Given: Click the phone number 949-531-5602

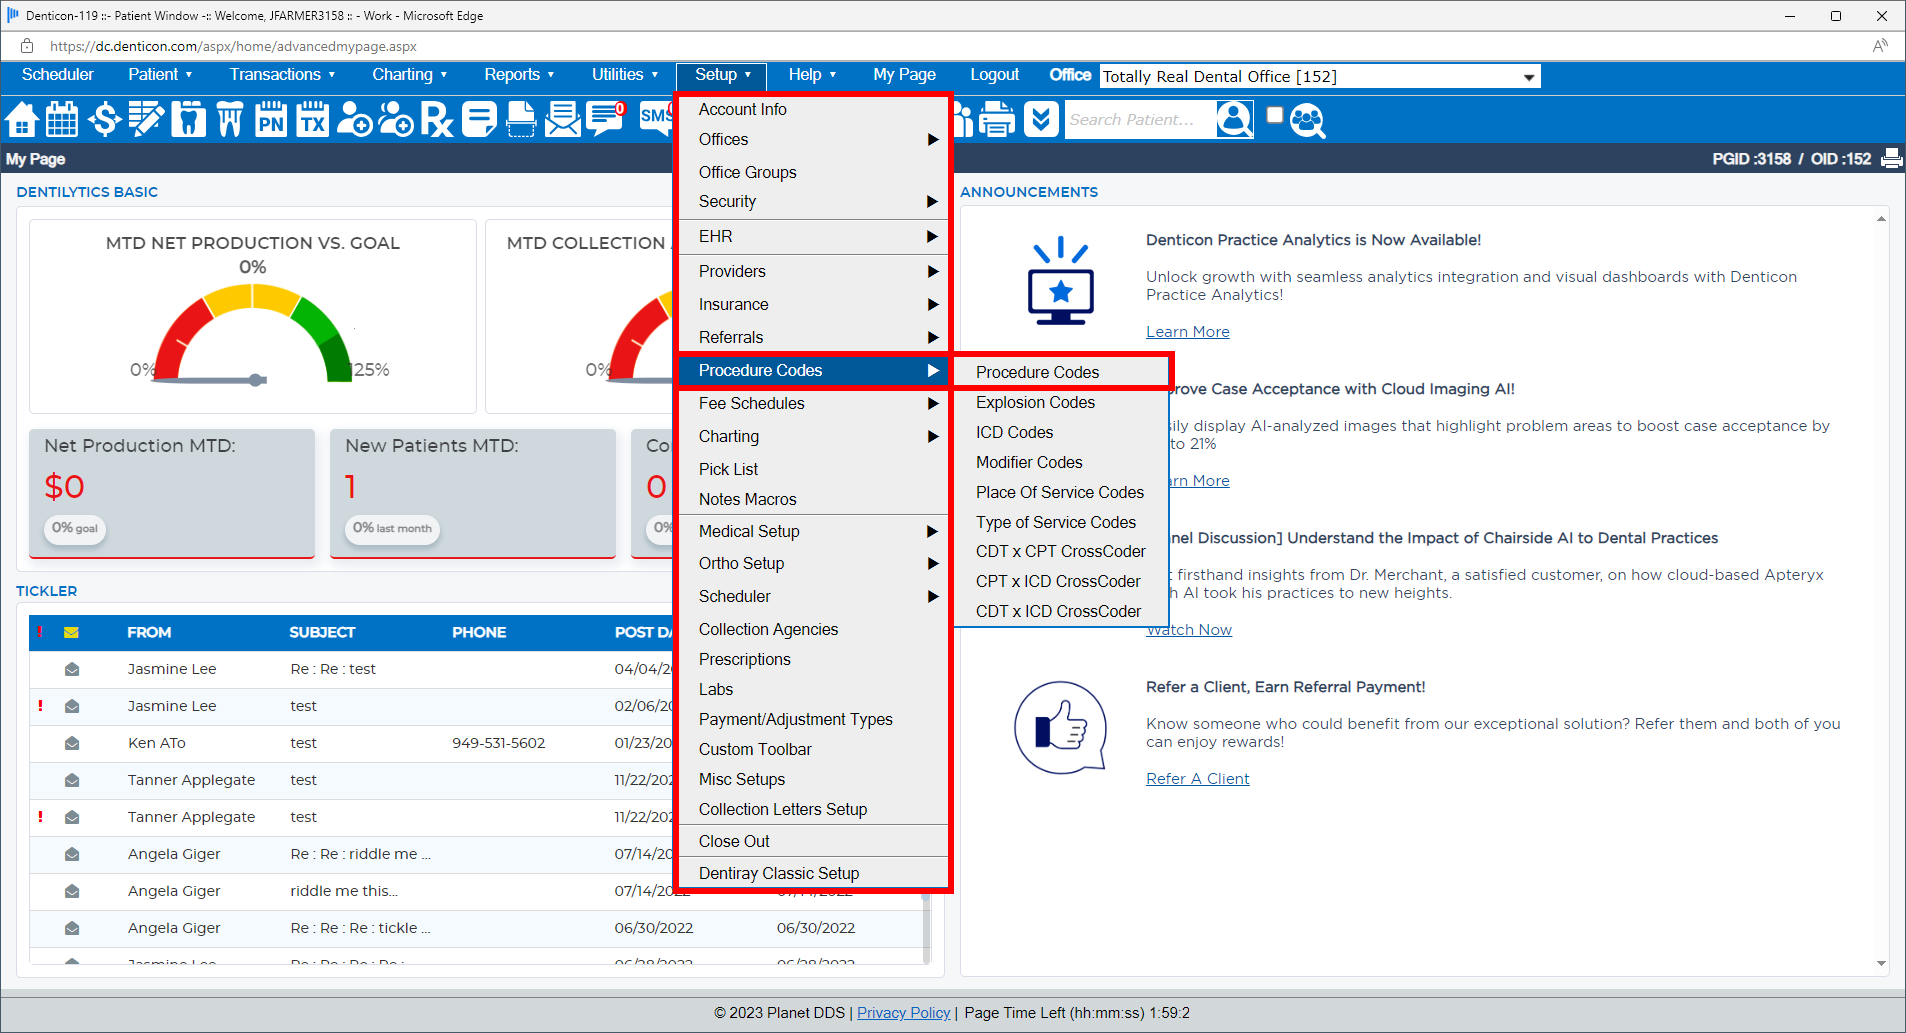Looking at the screenshot, I should [x=498, y=743].
